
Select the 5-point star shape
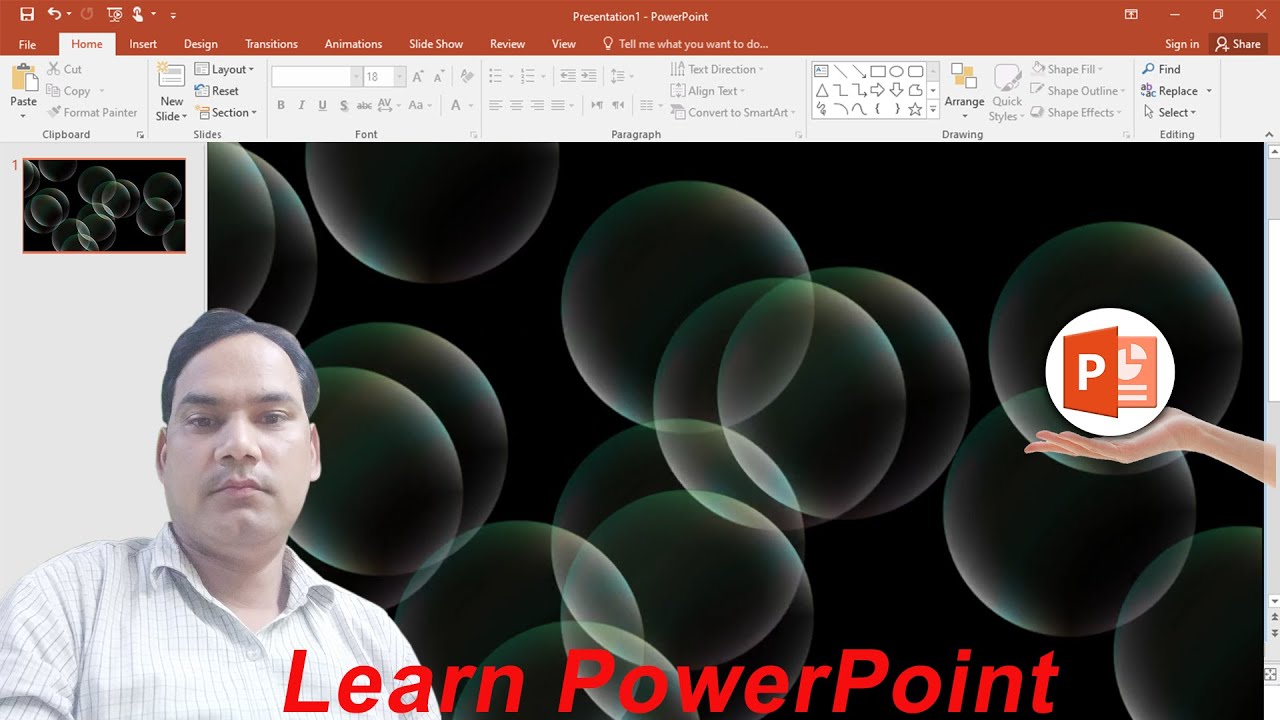(x=915, y=109)
